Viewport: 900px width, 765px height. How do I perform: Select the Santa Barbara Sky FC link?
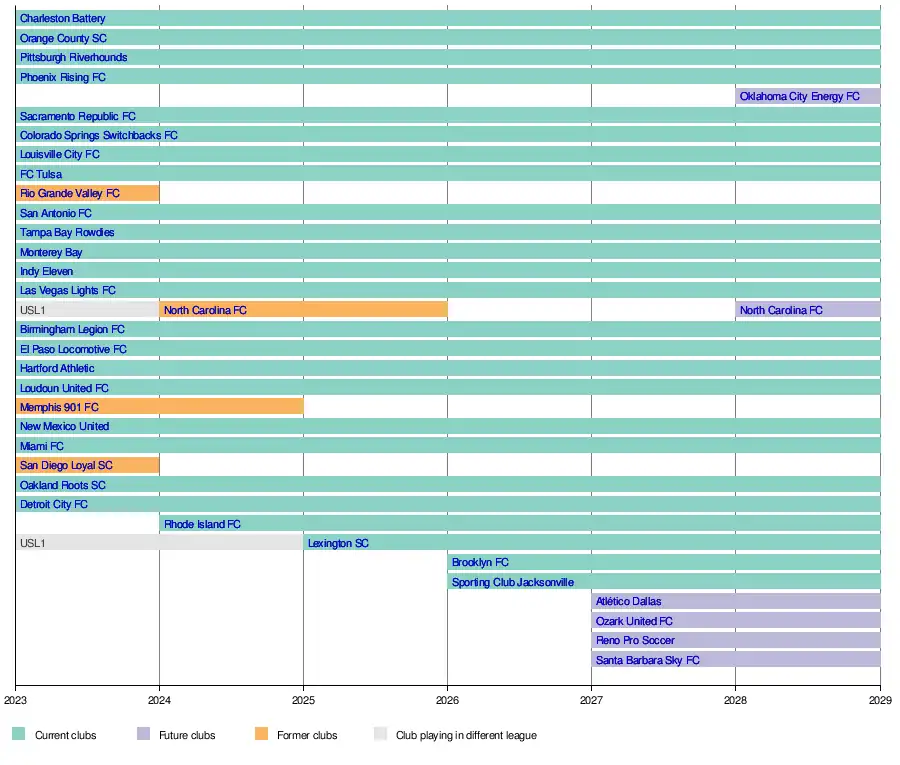[647, 661]
